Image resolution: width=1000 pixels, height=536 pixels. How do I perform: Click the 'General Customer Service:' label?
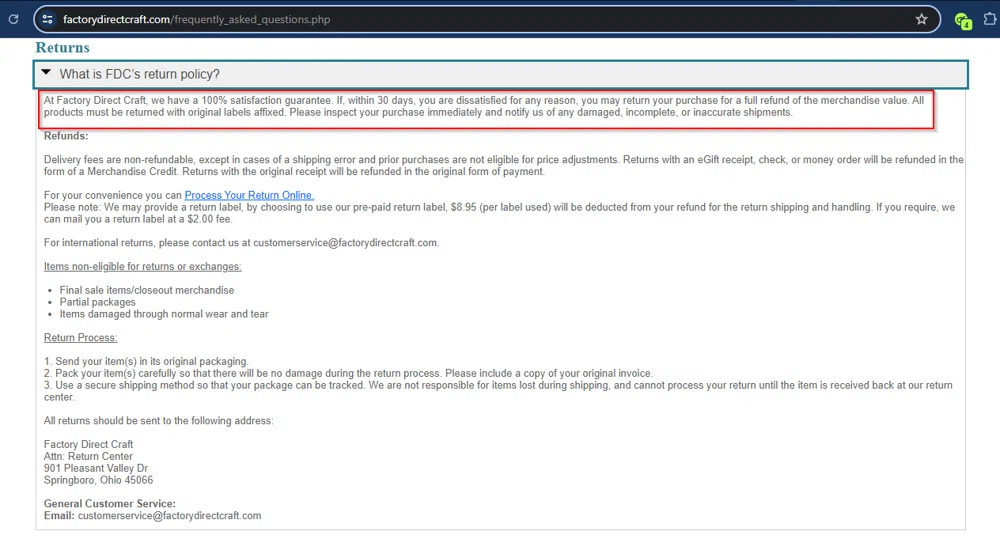[110, 504]
